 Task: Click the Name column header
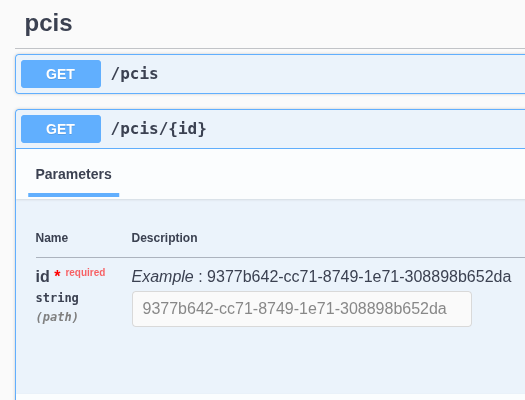pyautogui.click(x=52, y=238)
